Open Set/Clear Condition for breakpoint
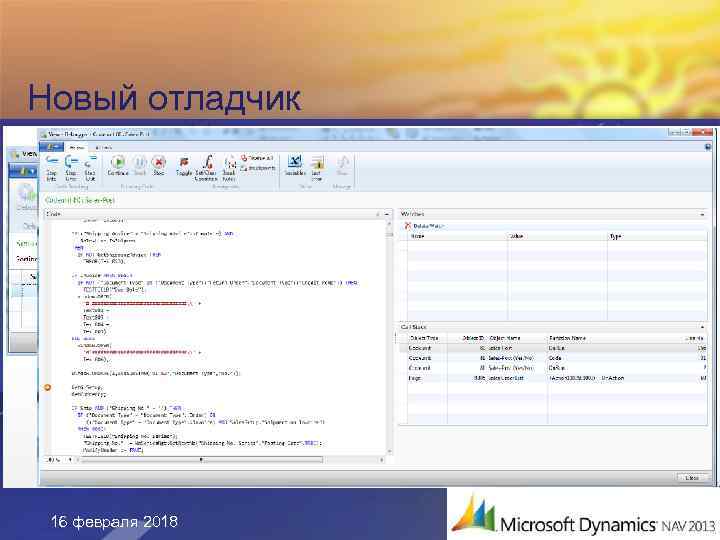720x540 pixels. 206,167
